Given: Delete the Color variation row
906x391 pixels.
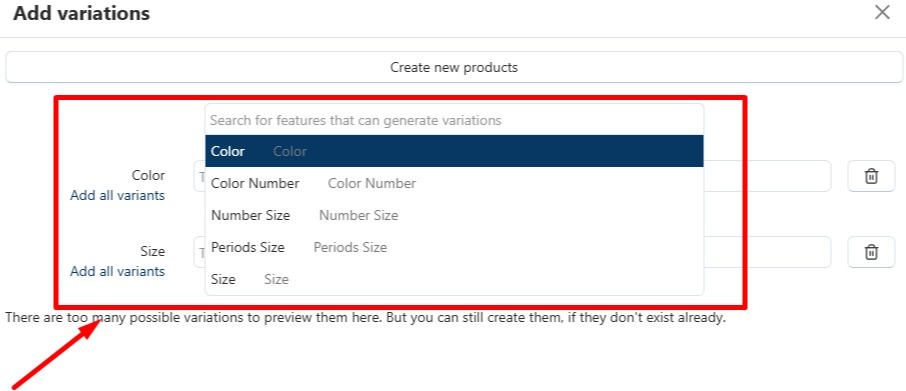Looking at the screenshot, I should click(871, 176).
